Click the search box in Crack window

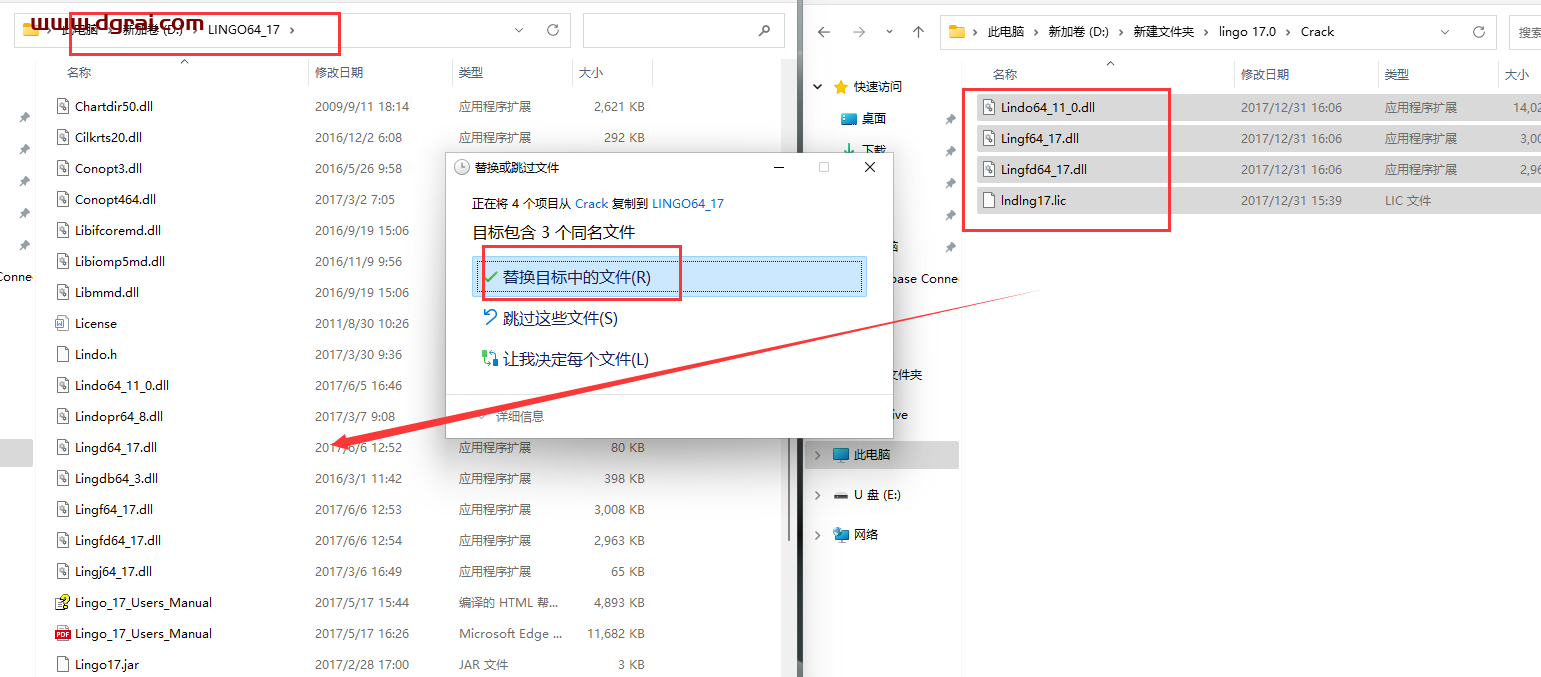[1524, 32]
